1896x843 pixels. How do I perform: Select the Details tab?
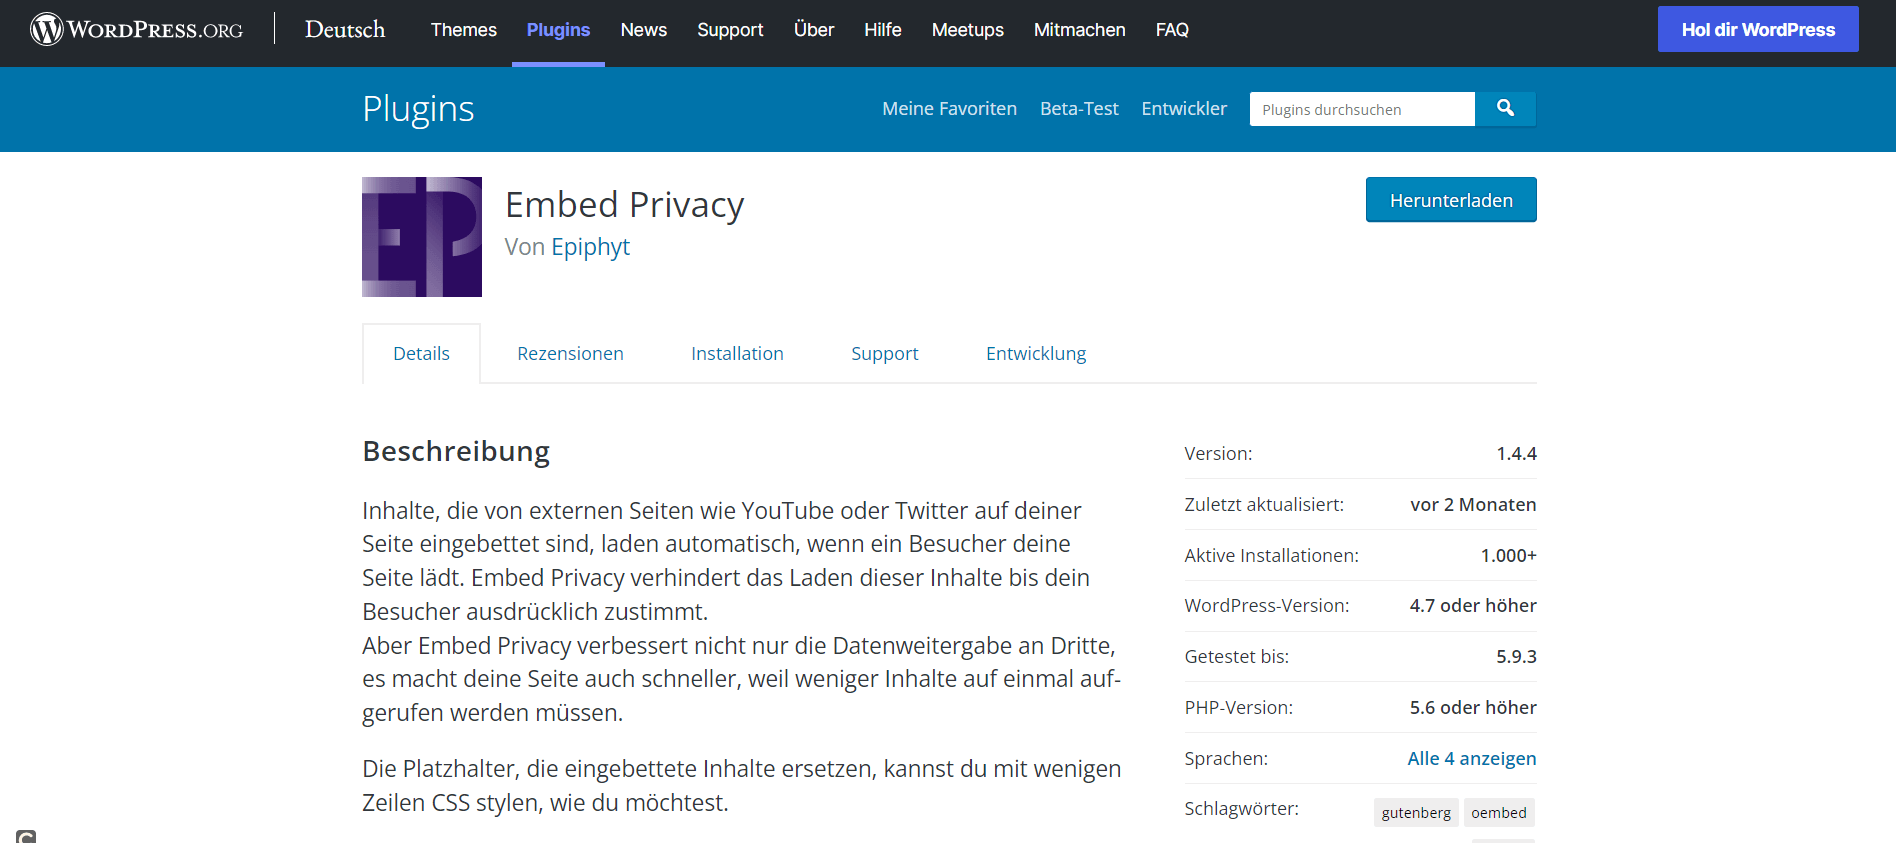421,353
